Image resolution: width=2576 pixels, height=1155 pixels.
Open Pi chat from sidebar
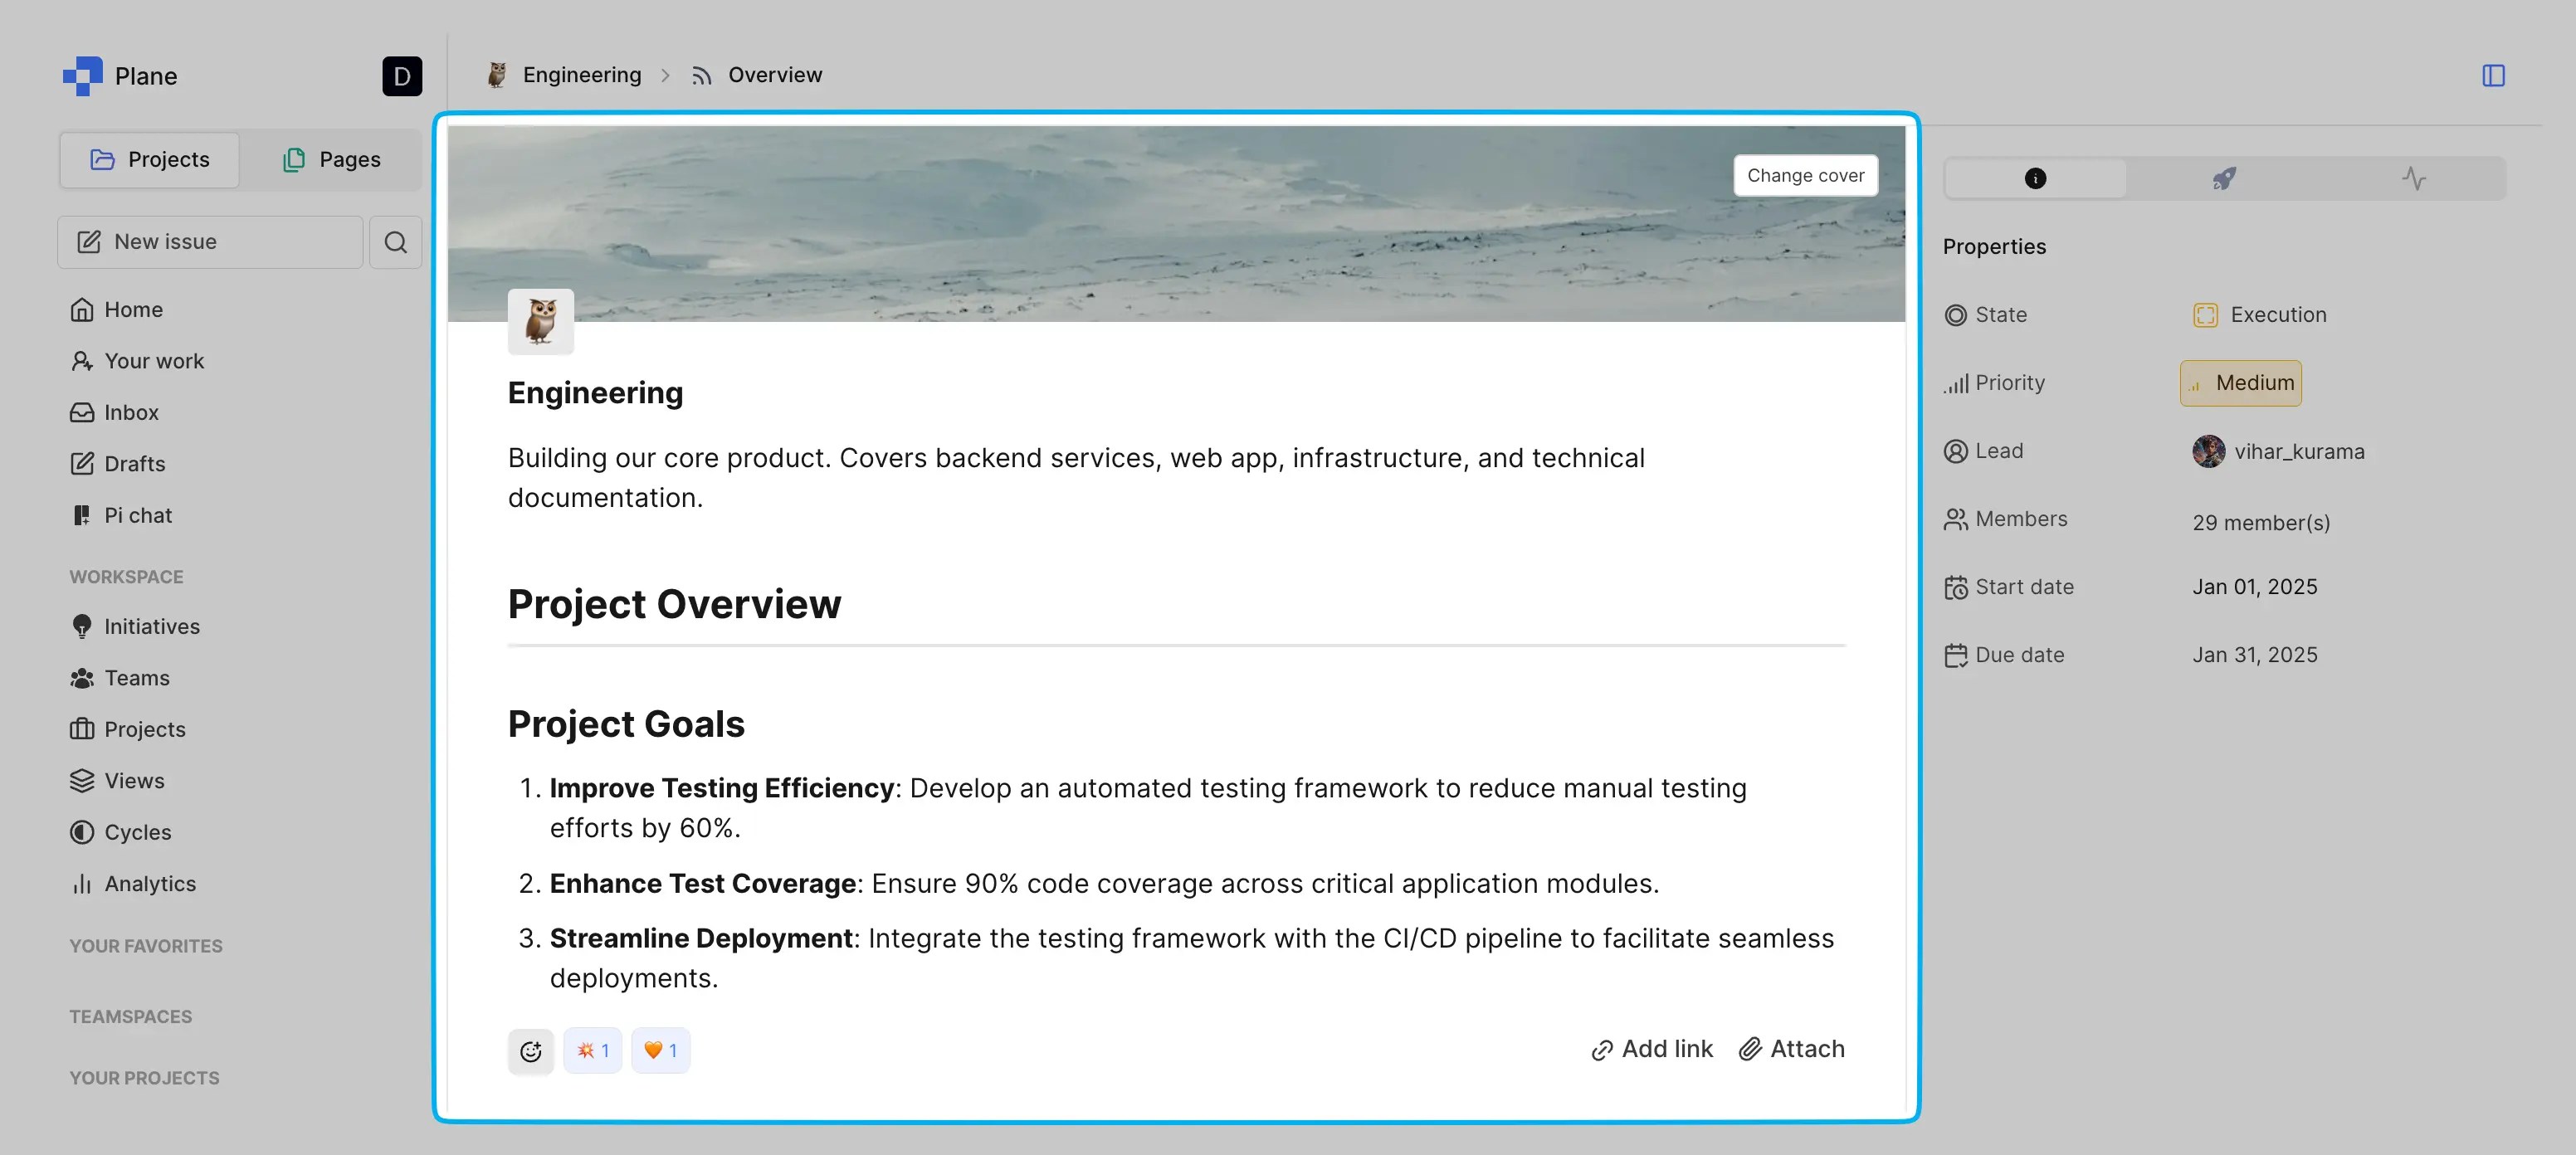point(138,515)
